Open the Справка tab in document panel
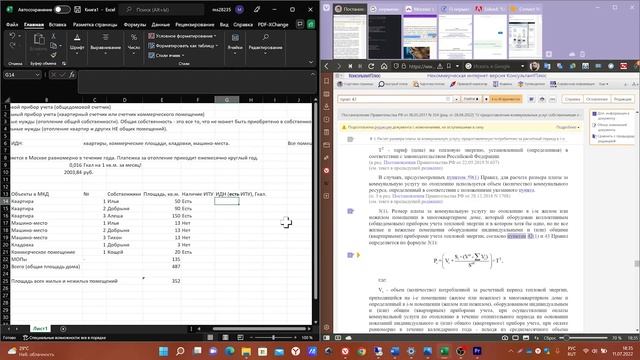Image resolution: width=640 pixels, height=360 pixels. click(572, 99)
